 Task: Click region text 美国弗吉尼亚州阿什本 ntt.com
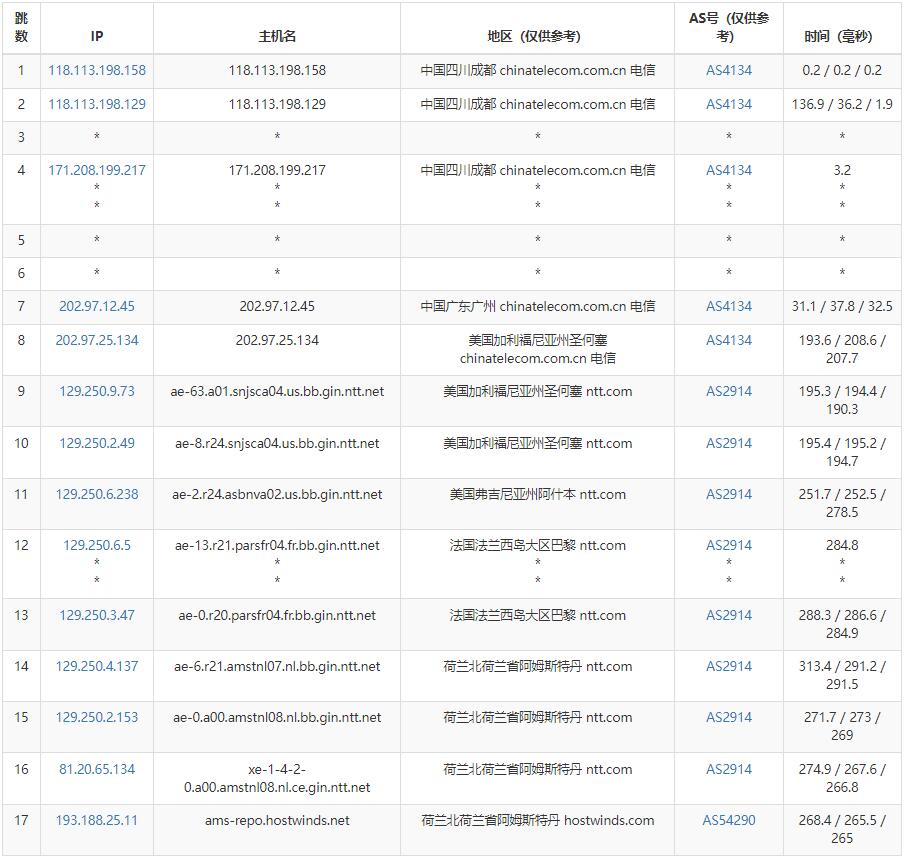(537, 494)
